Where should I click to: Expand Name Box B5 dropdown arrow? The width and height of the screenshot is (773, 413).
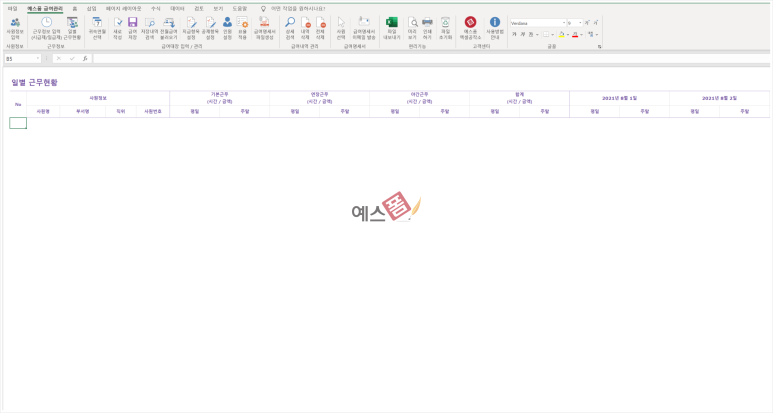tap(37, 59)
